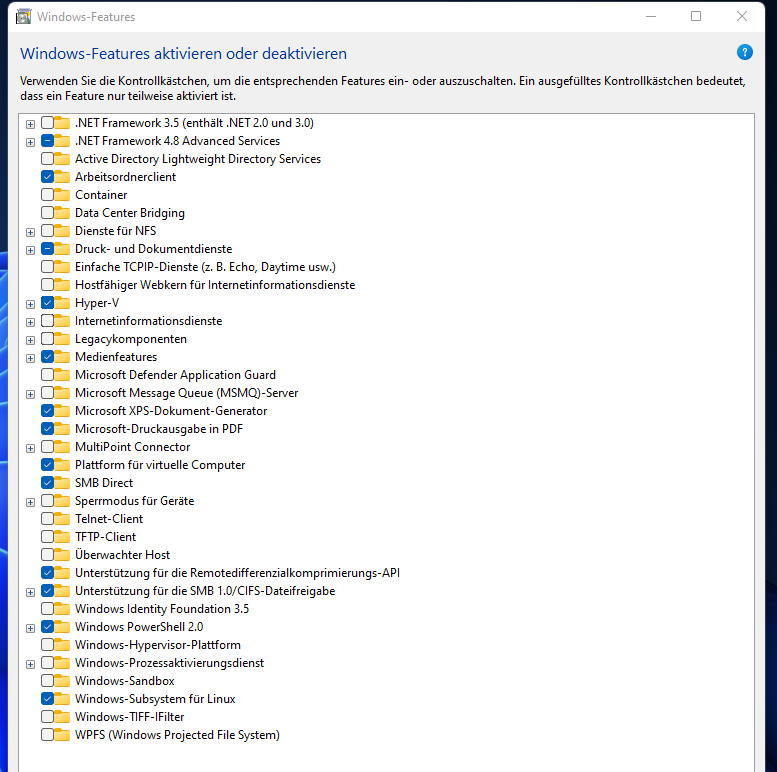The width and height of the screenshot is (777, 772).
Task: Uncheck Windows-Subsystem für Linux
Action: point(48,698)
